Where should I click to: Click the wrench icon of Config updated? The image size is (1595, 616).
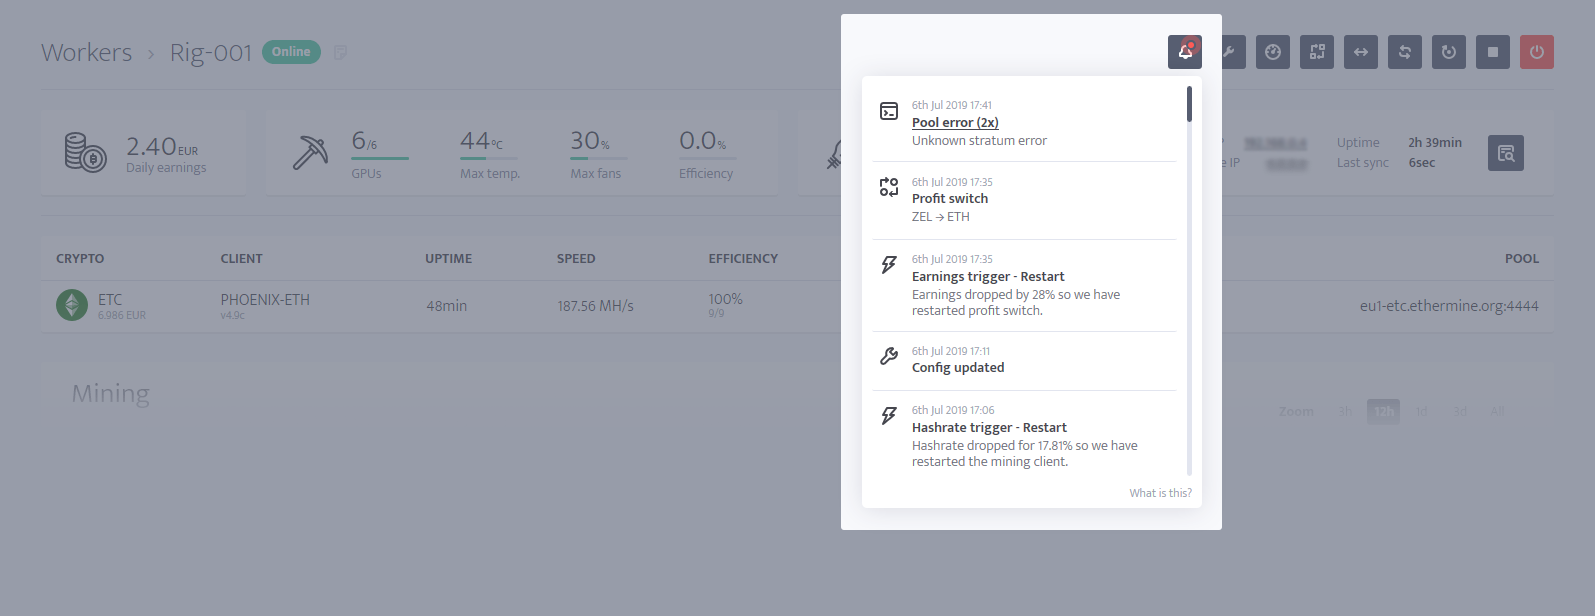coord(889,356)
